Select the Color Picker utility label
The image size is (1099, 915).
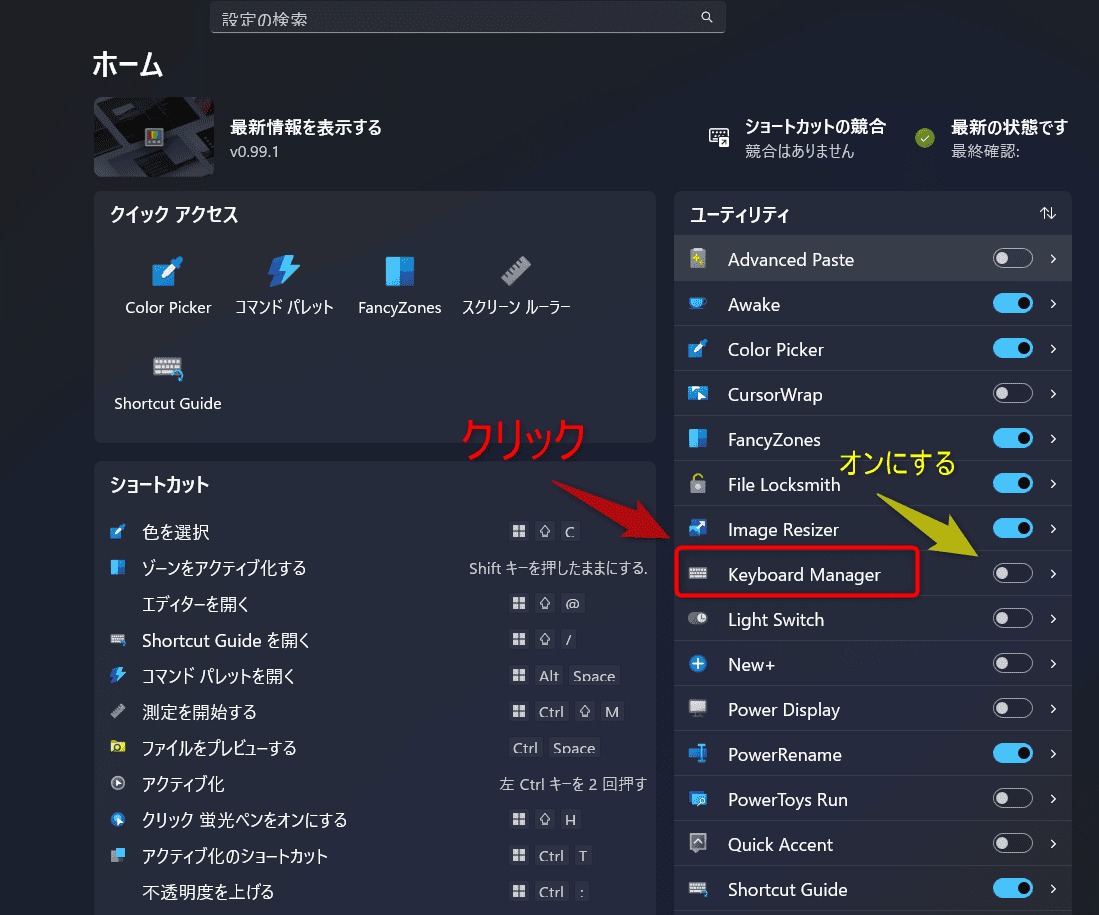[x=775, y=349]
